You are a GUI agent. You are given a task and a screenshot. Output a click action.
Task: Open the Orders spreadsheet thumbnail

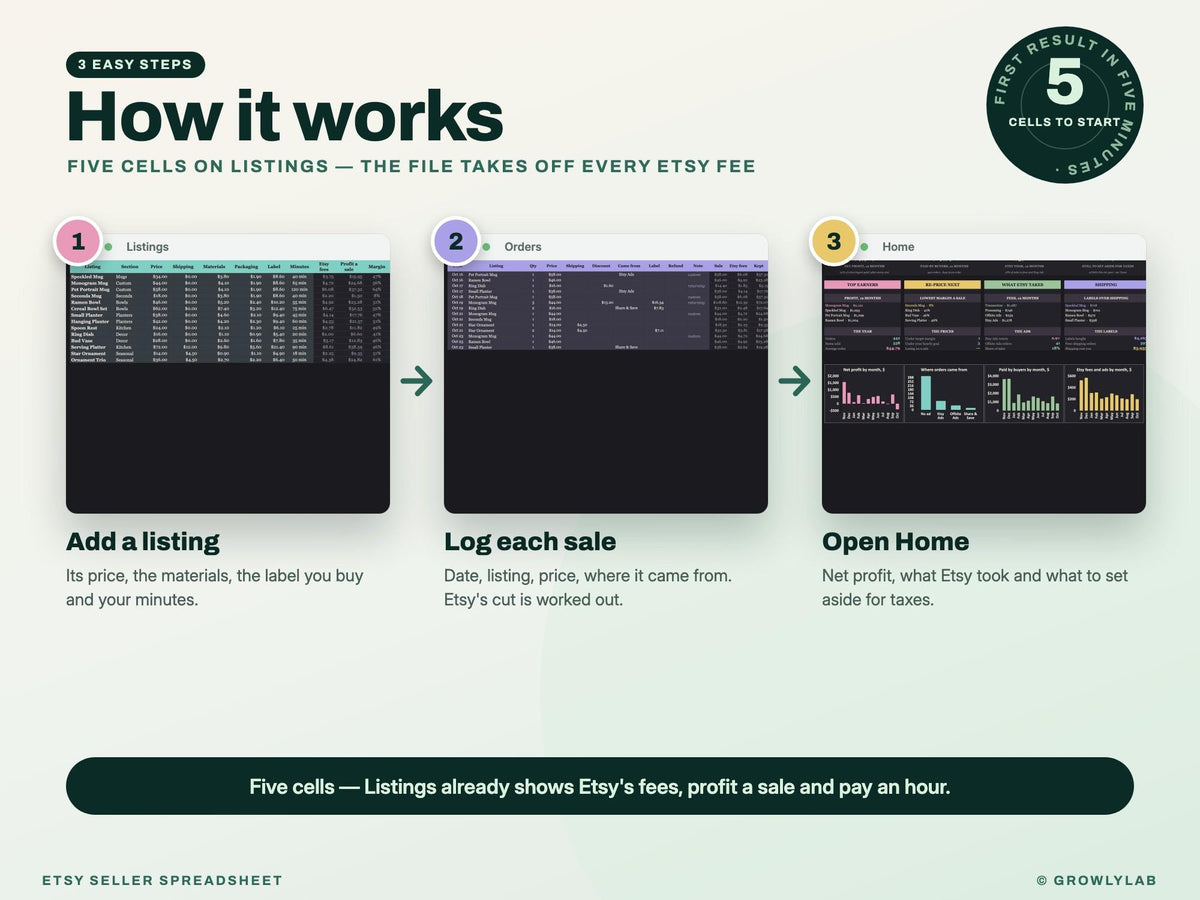click(606, 387)
